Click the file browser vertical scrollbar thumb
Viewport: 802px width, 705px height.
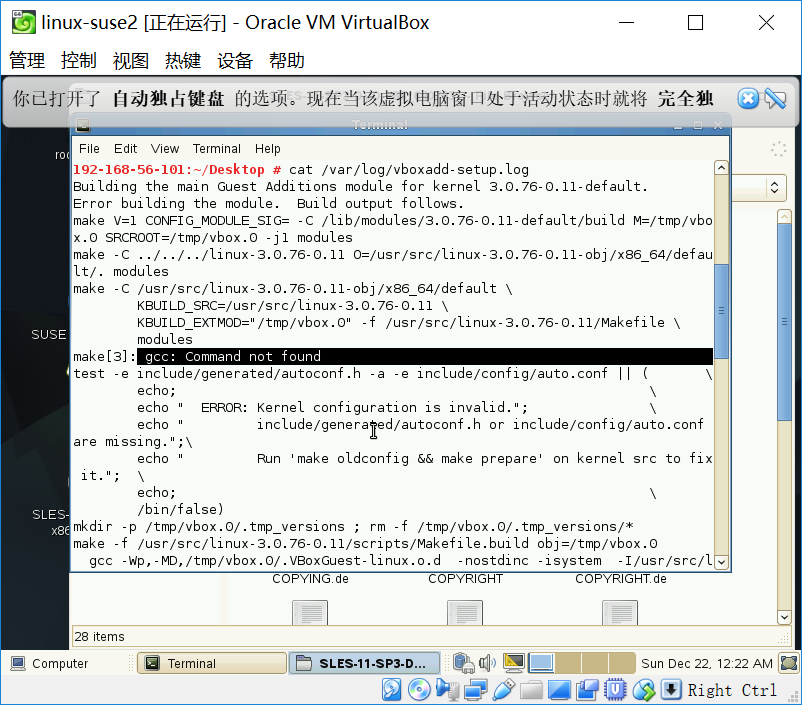[x=784, y=322]
